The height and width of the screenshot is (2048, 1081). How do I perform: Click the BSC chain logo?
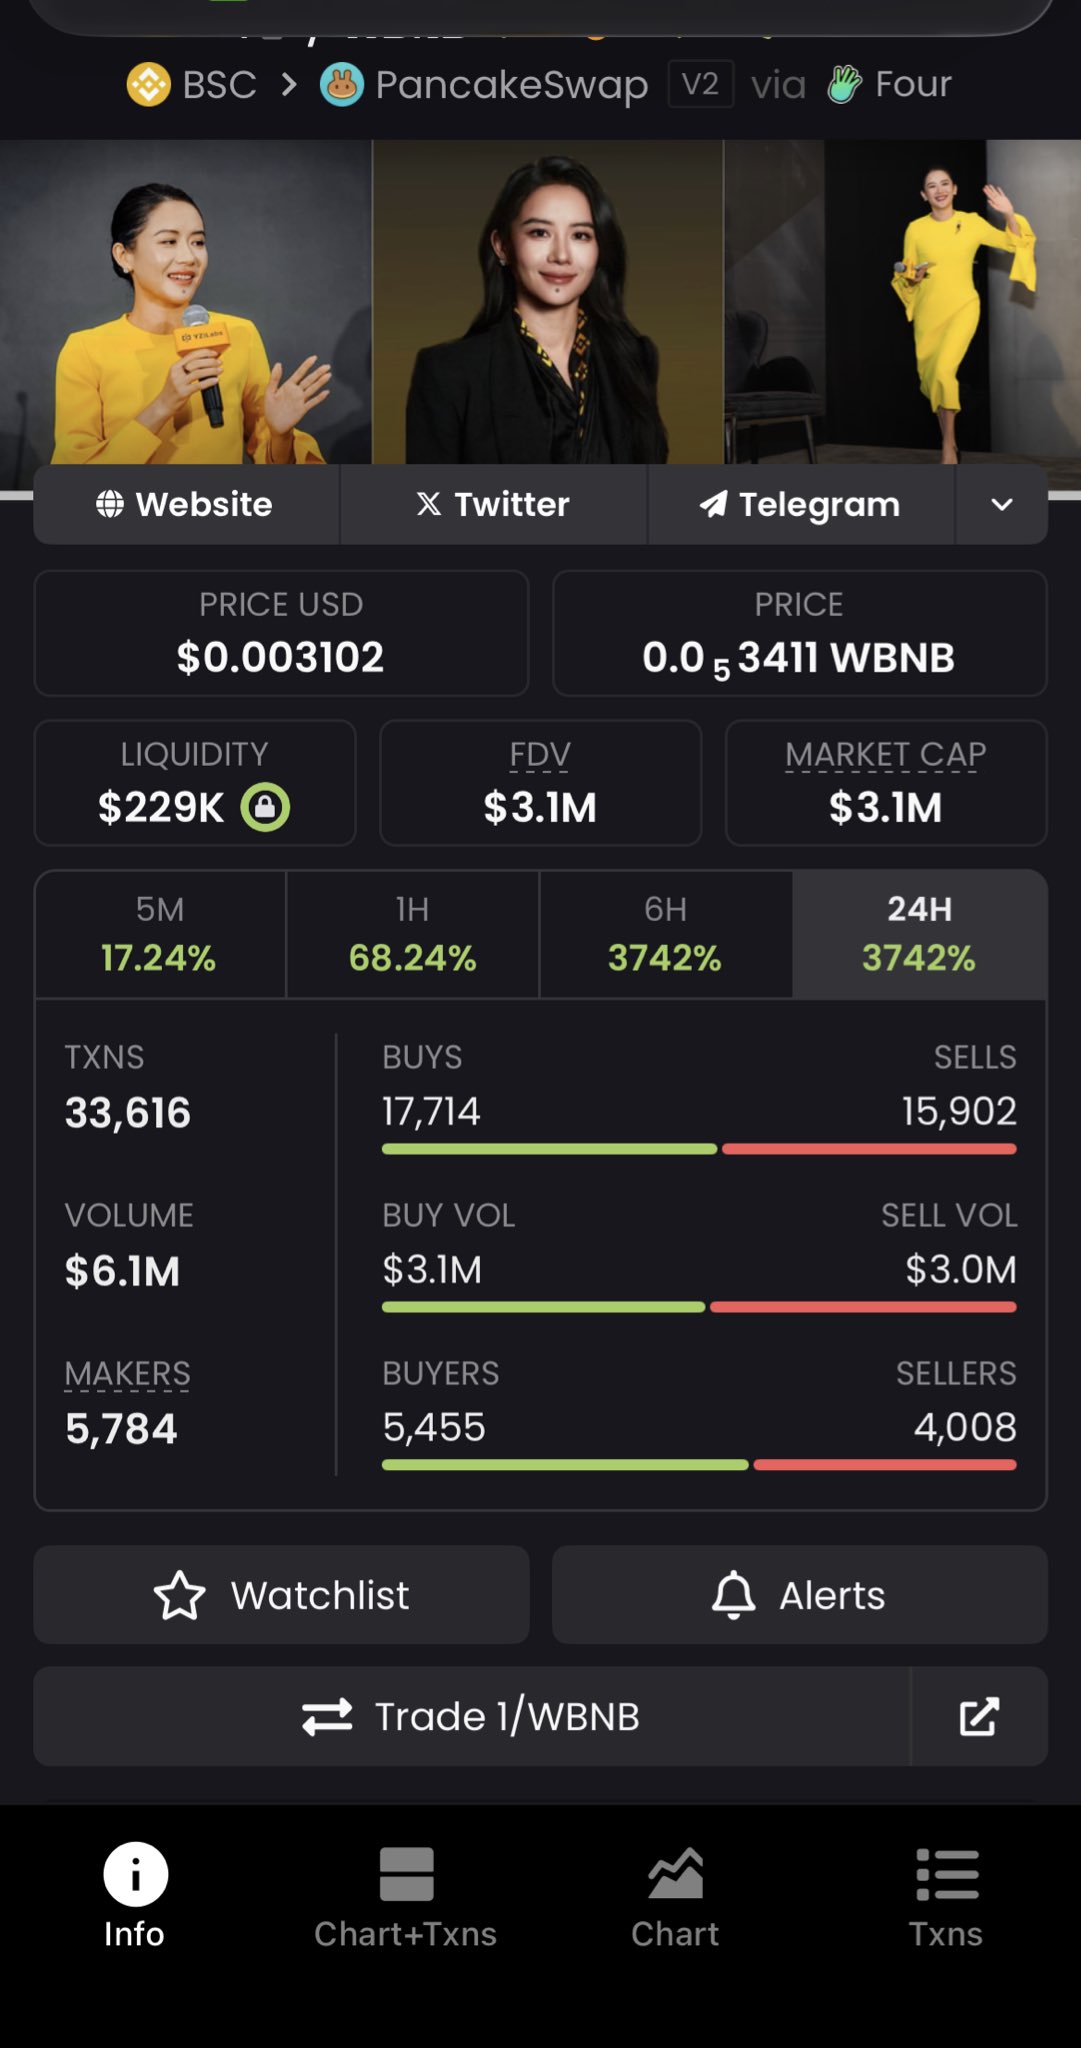(148, 85)
